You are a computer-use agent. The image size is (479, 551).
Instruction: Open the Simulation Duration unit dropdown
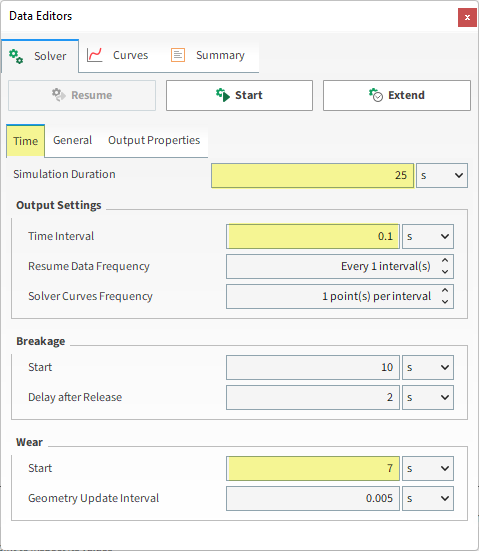point(442,175)
